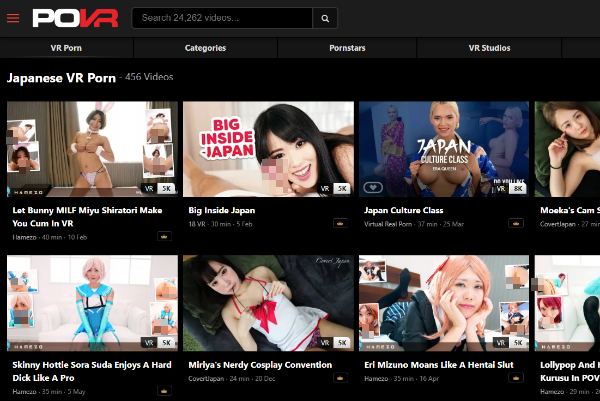
Task: Switch to the VR Studios tab
Action: point(489,48)
